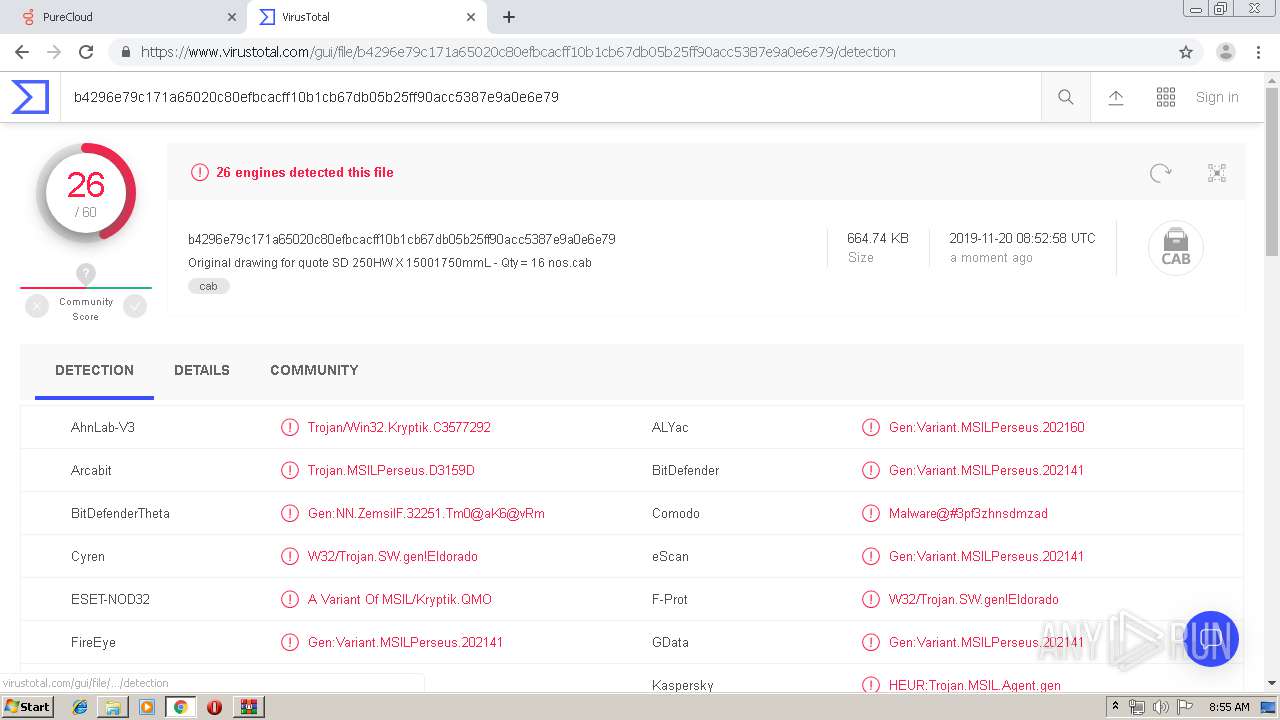Click the F-Prot W32/Trojan.SW.gen!Eldorado result
The image size is (1280, 720).
[974, 599]
